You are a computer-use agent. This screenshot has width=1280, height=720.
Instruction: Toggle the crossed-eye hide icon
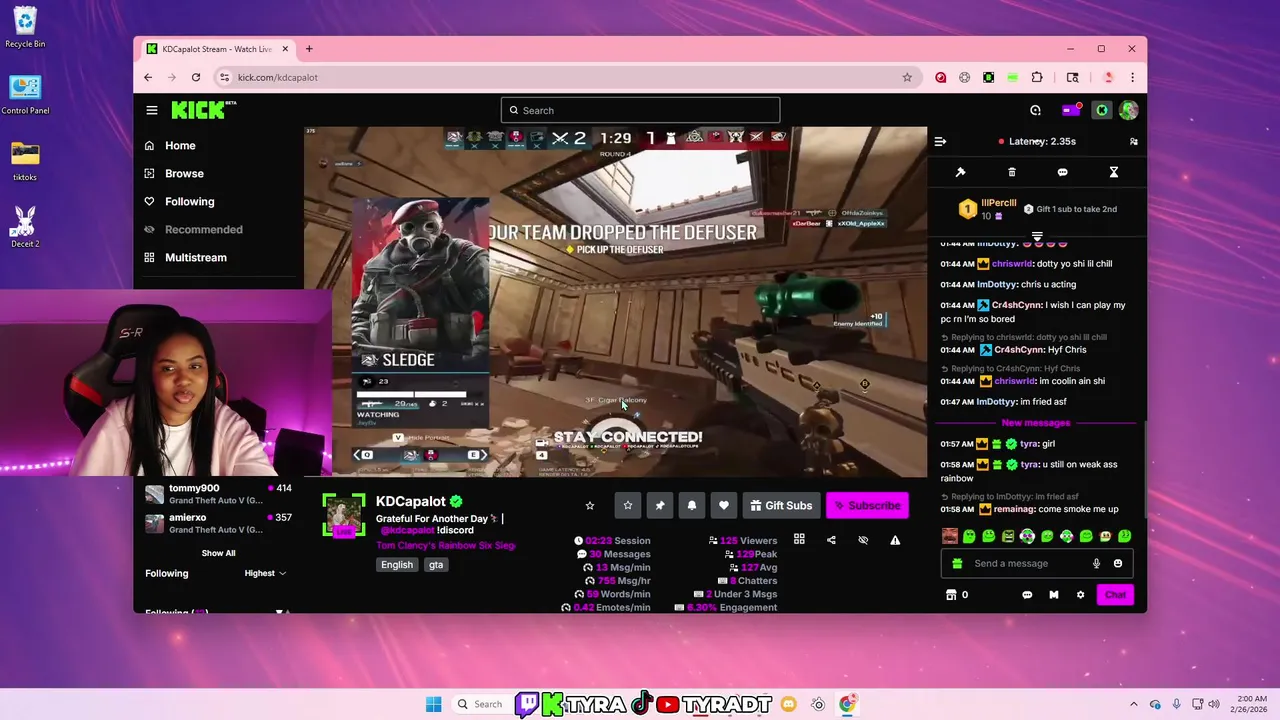point(863,540)
